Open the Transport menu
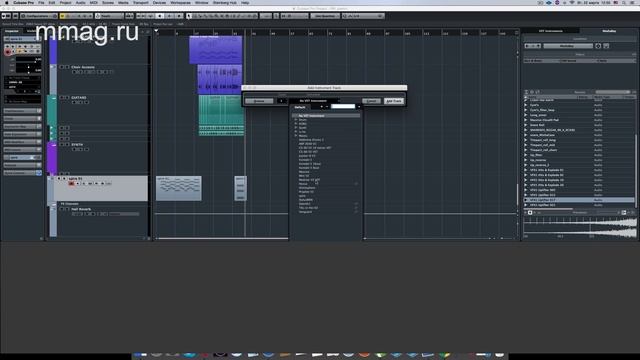 tap(140, 2)
